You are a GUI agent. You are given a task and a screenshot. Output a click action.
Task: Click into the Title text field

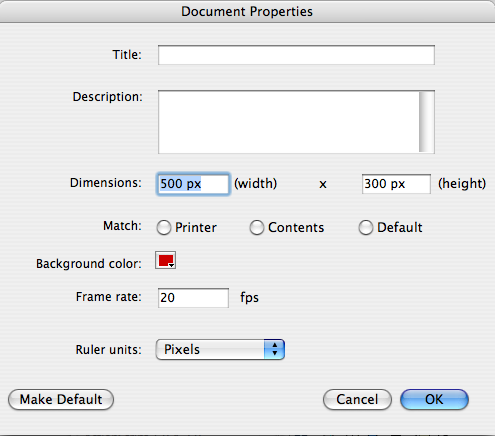pos(296,55)
